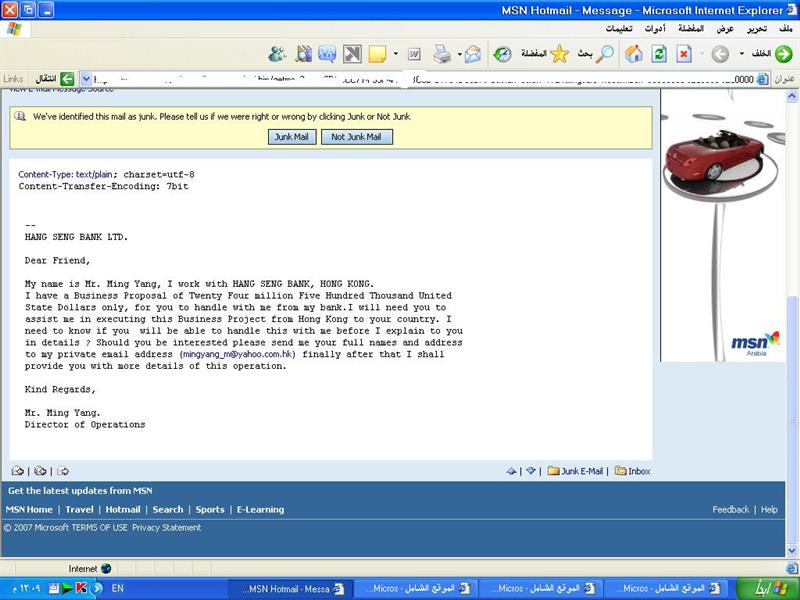Click inside the address bar field

[423, 79]
